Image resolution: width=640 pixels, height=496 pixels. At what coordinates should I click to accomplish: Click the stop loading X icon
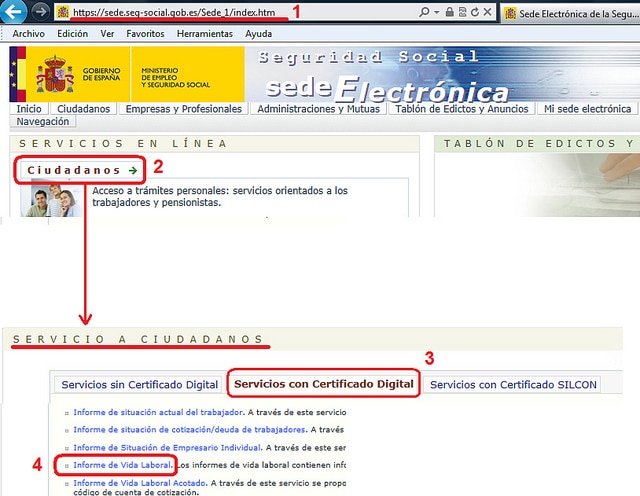coord(489,12)
